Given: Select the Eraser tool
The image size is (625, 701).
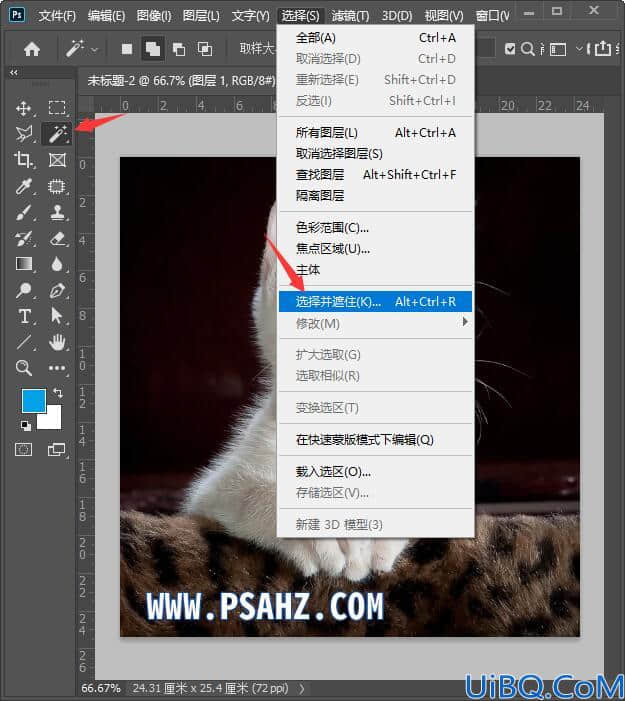Looking at the screenshot, I should coord(57,239).
